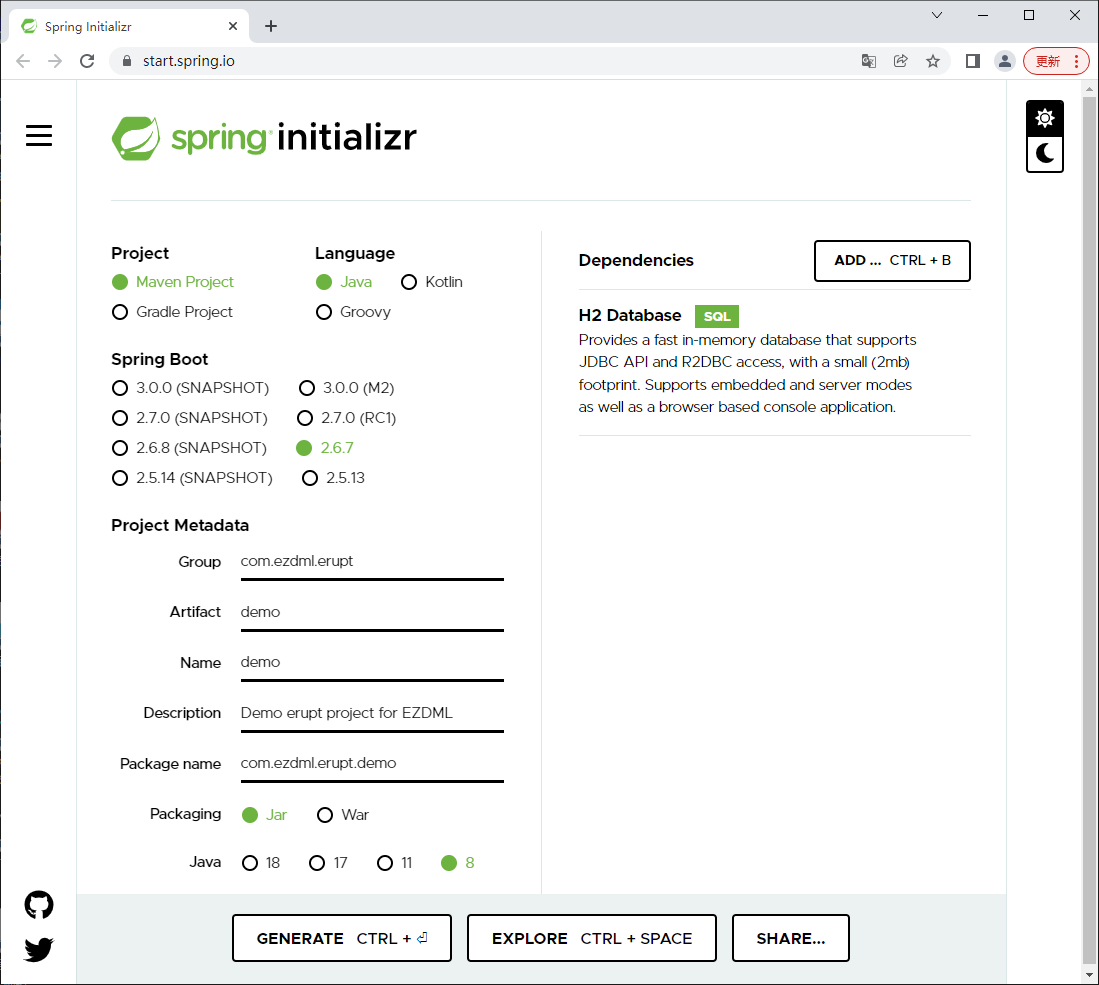Choose Java language
This screenshot has height=985, width=1099.
(x=343, y=282)
